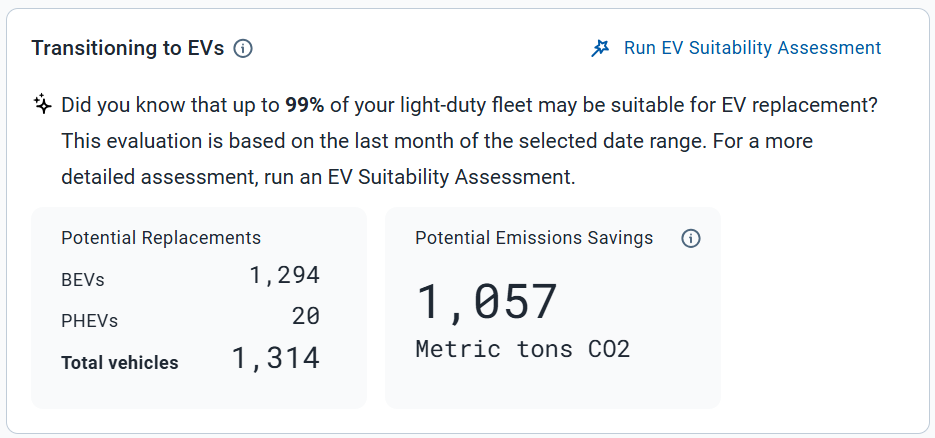Click the sparkle icon beside Did you know

click(42, 105)
